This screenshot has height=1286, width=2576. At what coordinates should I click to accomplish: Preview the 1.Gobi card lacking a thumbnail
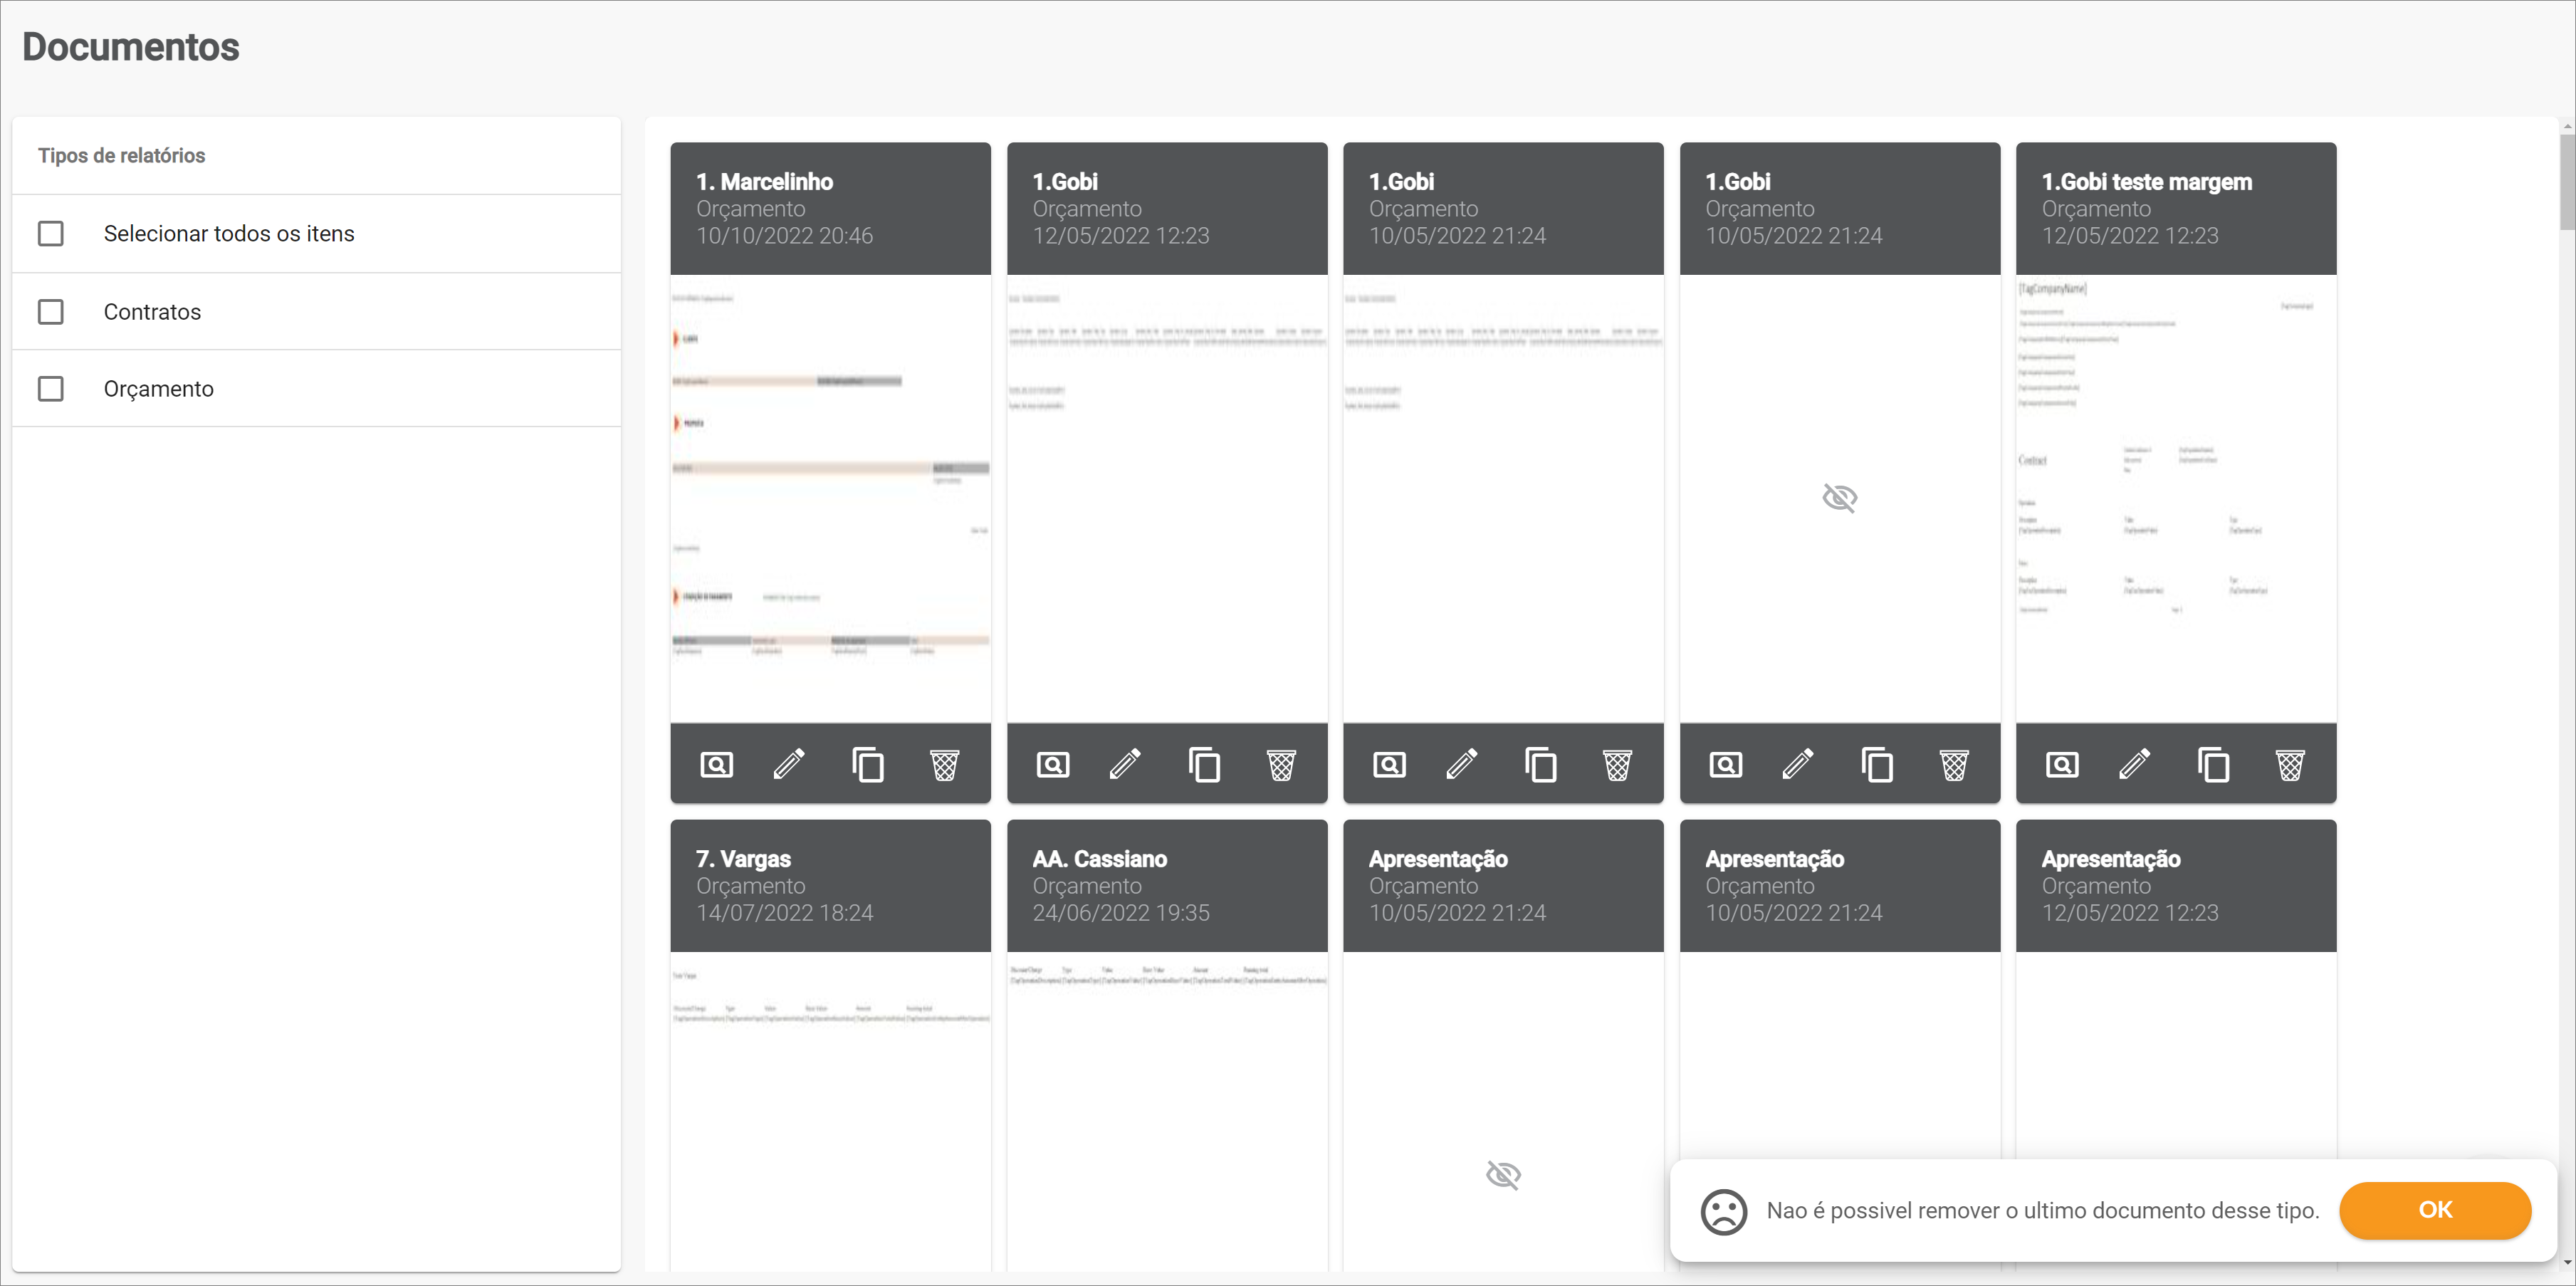pyautogui.click(x=1726, y=765)
